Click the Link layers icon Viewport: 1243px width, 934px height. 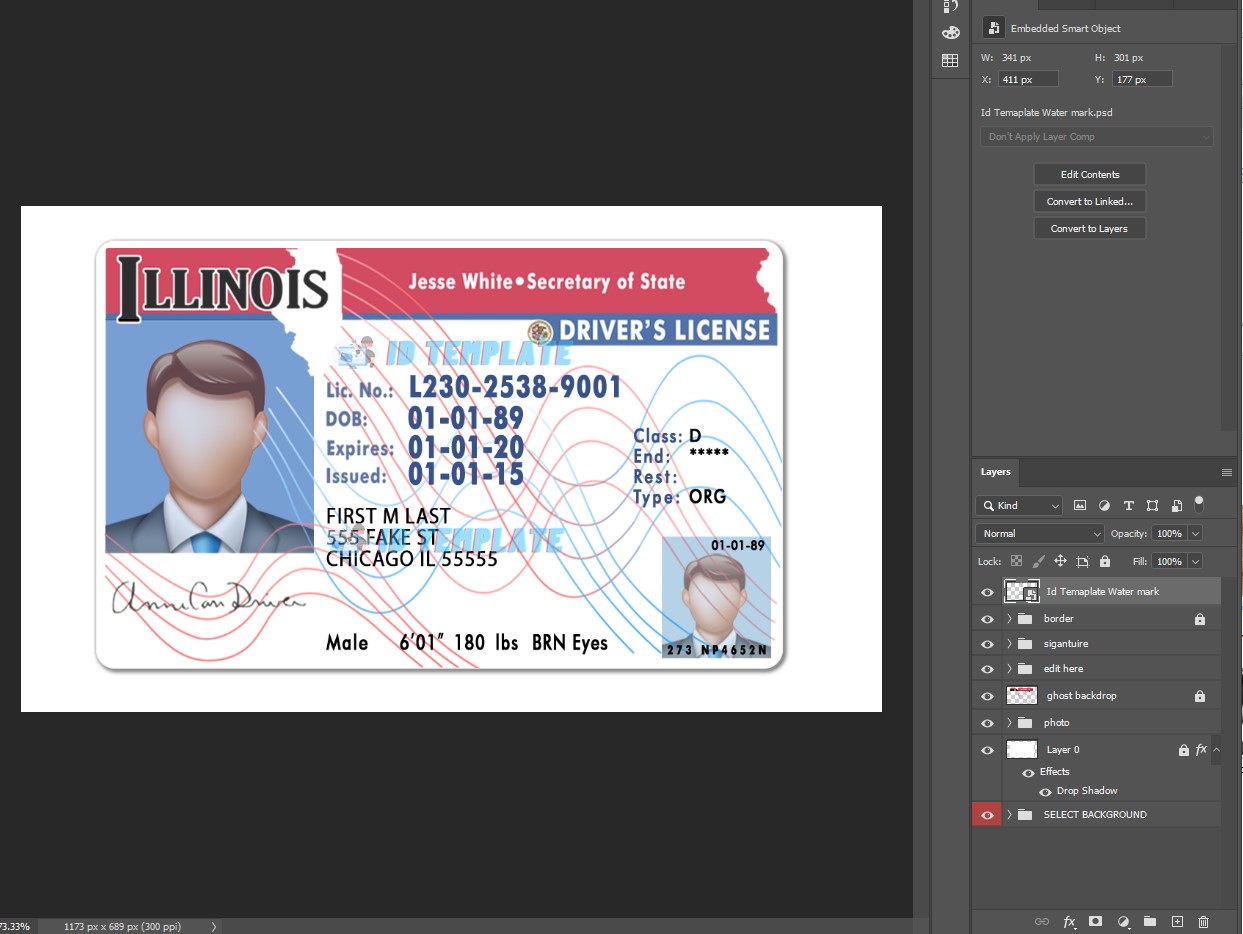pyautogui.click(x=1042, y=921)
